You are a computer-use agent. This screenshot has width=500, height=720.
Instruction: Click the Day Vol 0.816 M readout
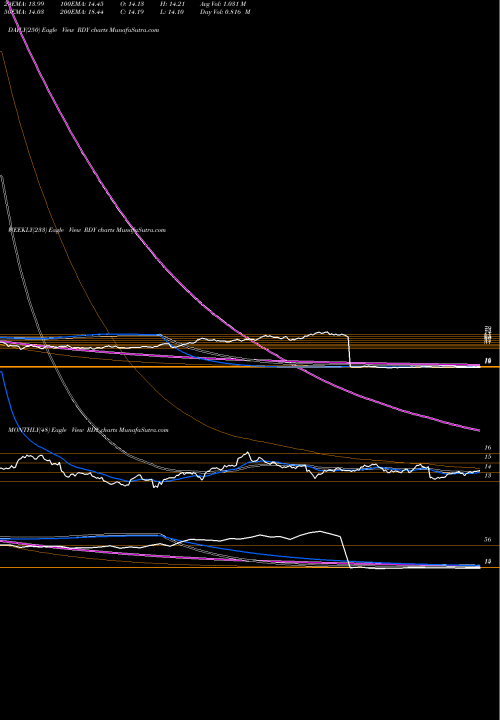pos(225,12)
